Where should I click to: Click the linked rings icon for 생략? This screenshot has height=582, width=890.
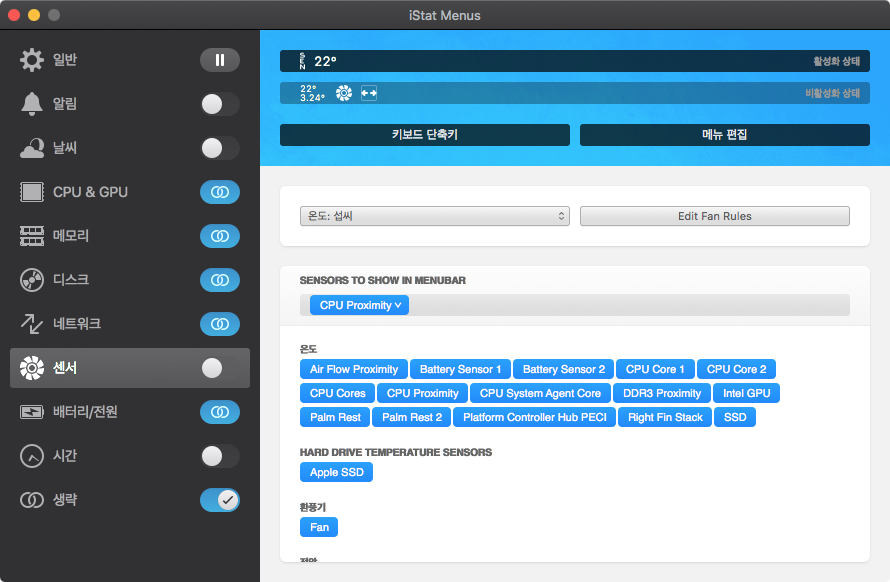32,500
